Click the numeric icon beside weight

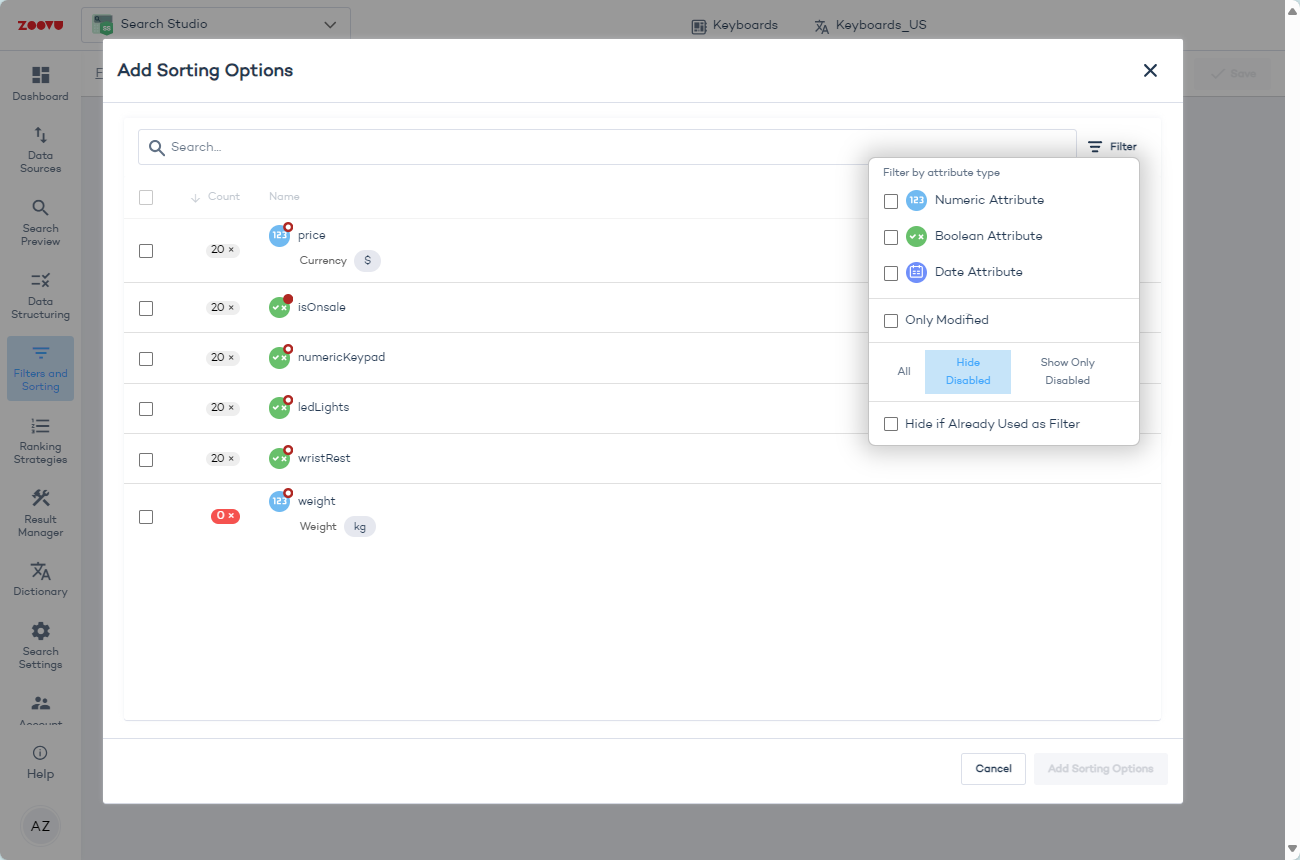pos(279,501)
